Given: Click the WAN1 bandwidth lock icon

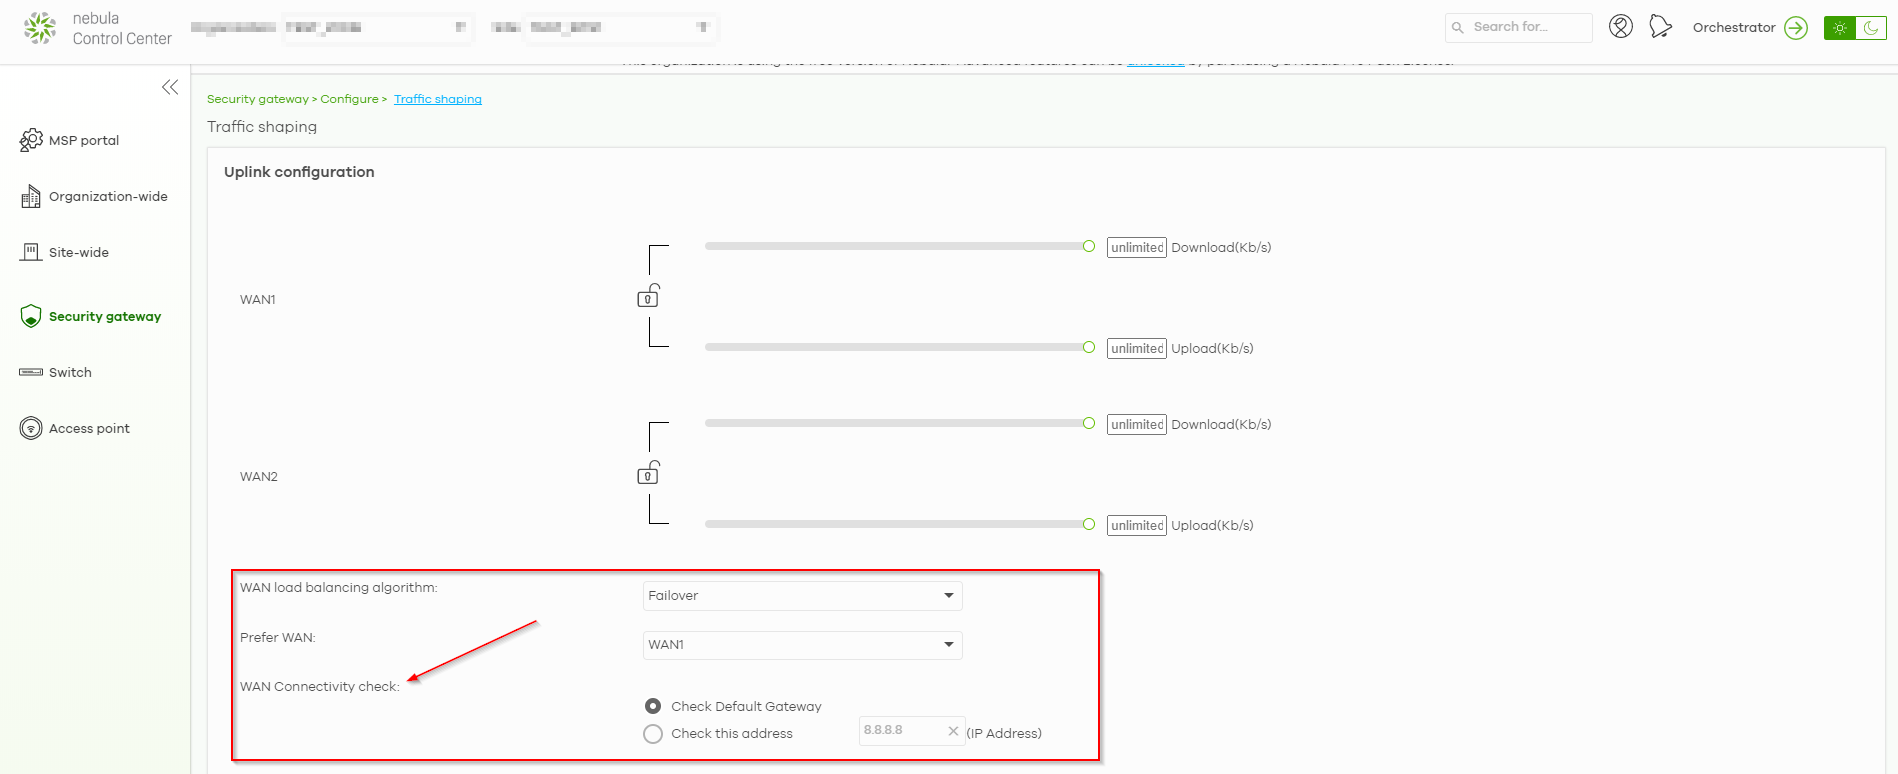Looking at the screenshot, I should [648, 296].
